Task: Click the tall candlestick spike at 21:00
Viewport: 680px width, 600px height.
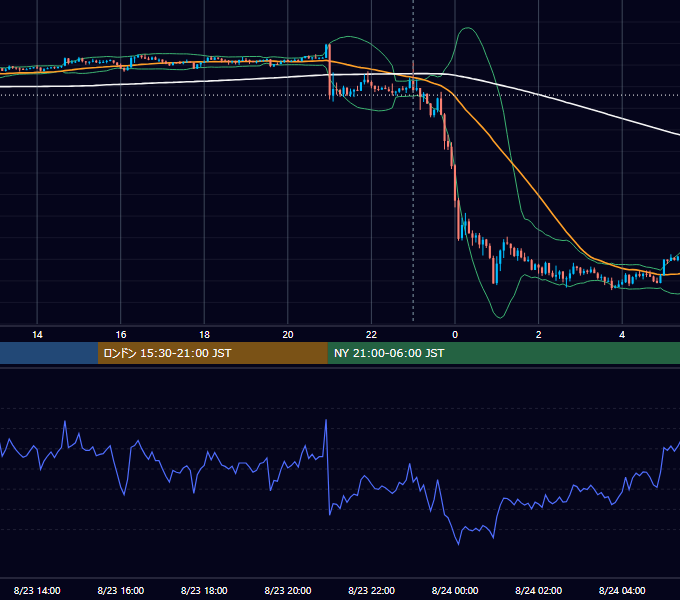Action: [330, 72]
